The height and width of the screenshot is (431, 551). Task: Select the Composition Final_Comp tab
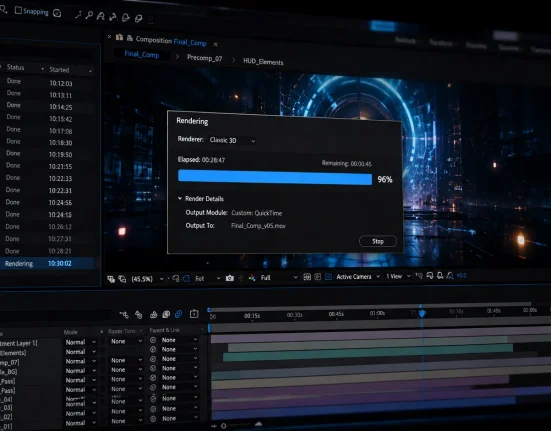tap(171, 41)
